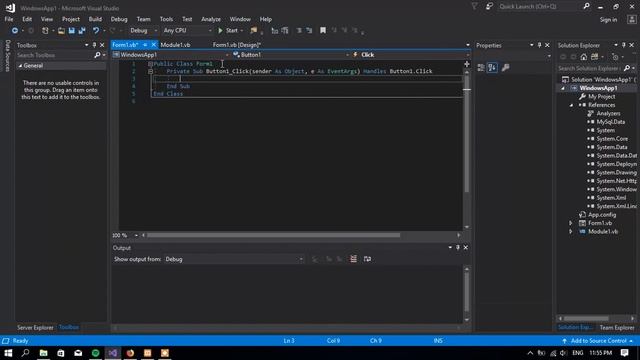Open the Analyze menu
This screenshot has width=640, height=360.
pos(211,19)
